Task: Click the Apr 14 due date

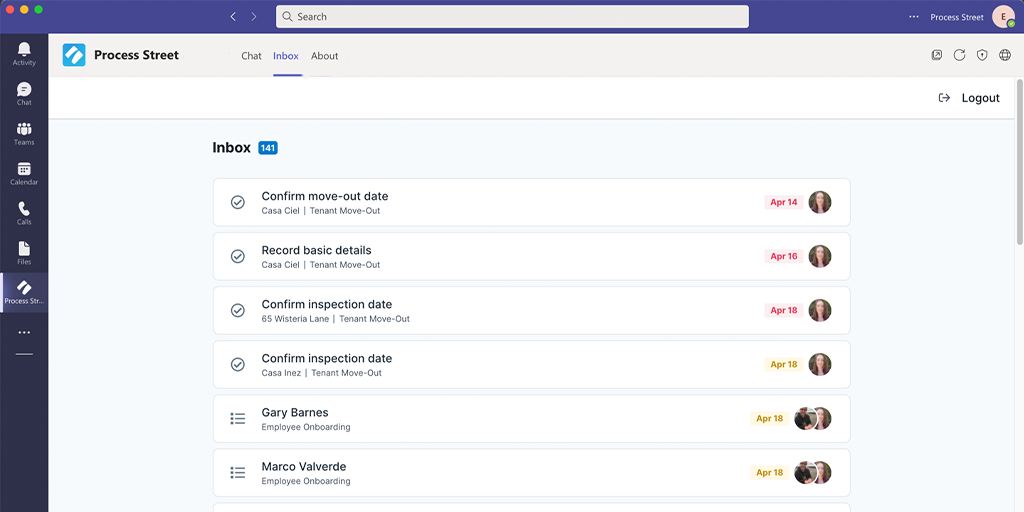Action: pyautogui.click(x=784, y=202)
